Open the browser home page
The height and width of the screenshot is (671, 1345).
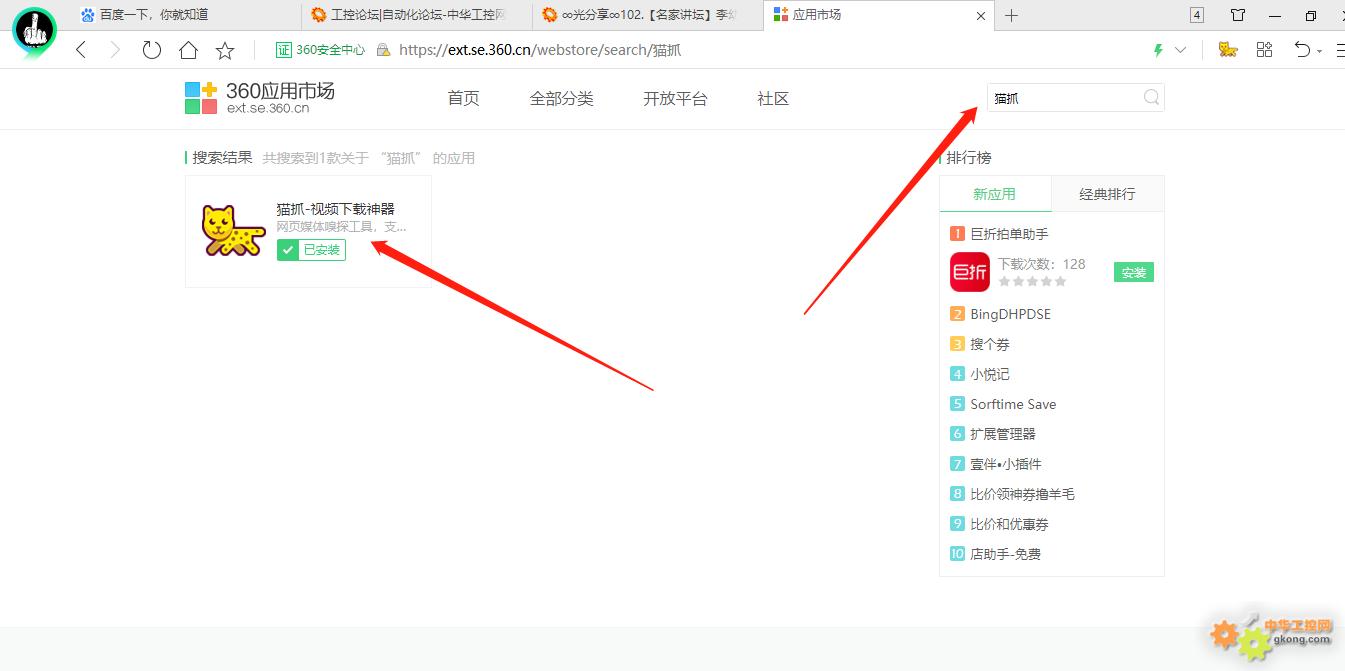tap(188, 50)
